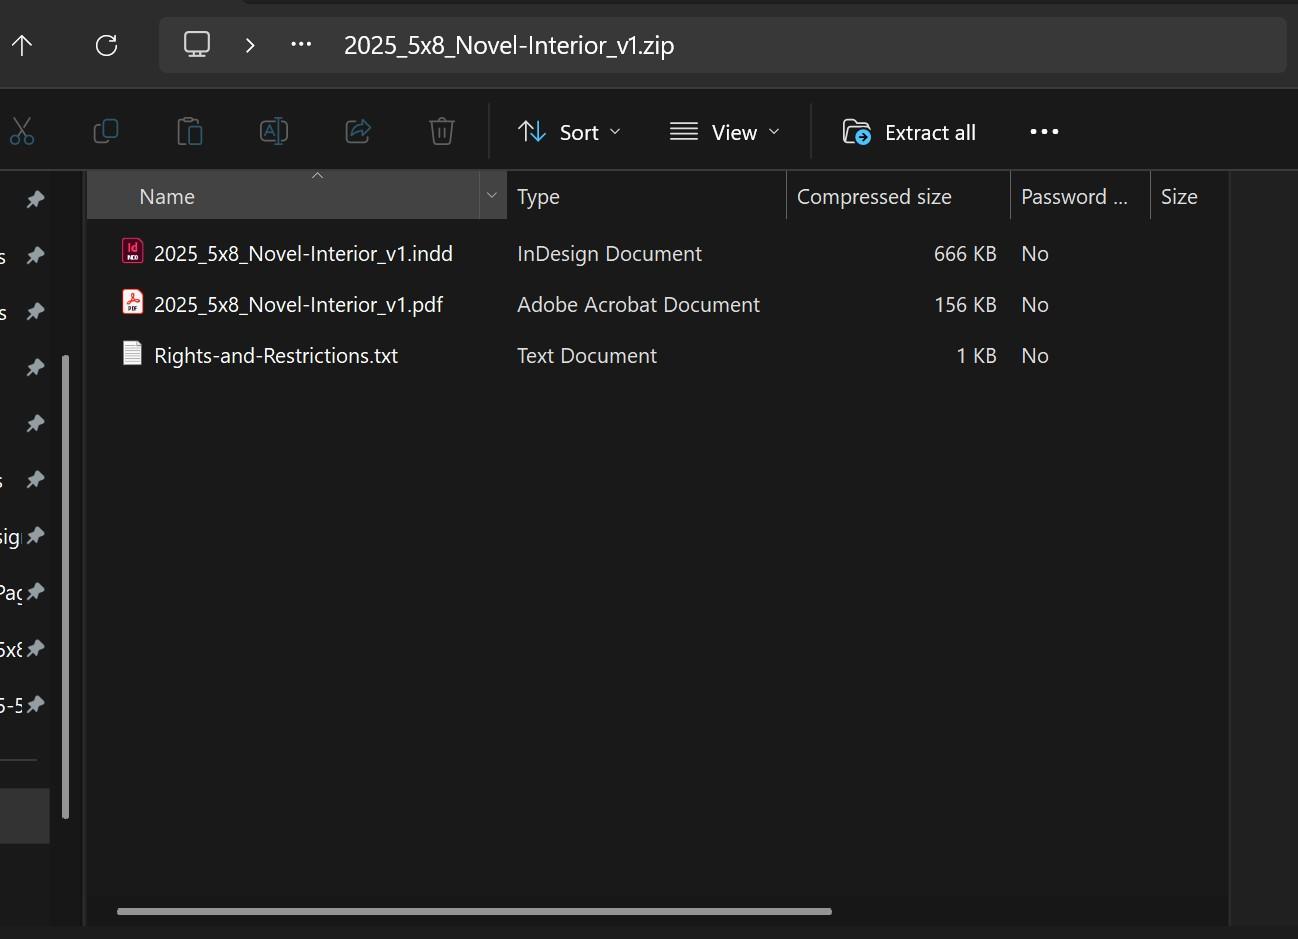The height and width of the screenshot is (939, 1298).
Task: Click the Rename icon in toolbar
Action: tap(274, 132)
